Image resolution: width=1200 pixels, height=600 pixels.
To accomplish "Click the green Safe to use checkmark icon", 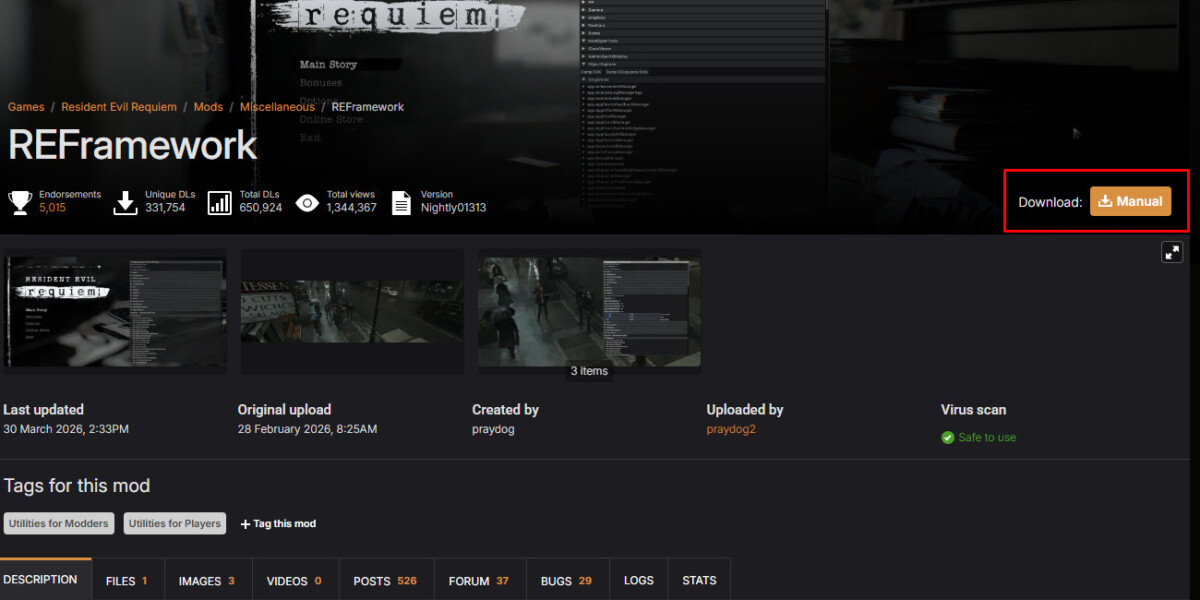I will click(948, 437).
